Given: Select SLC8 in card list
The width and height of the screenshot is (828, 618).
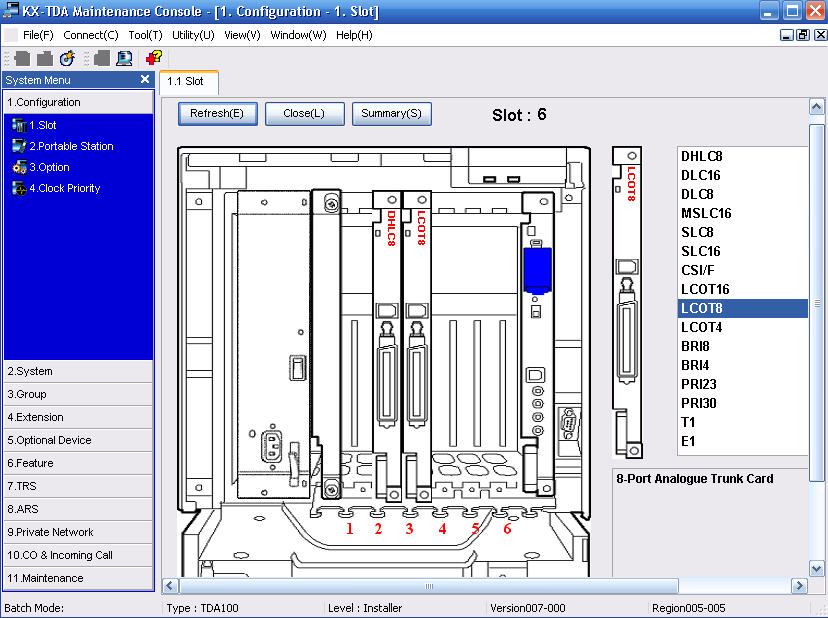Looking at the screenshot, I should click(742, 232).
